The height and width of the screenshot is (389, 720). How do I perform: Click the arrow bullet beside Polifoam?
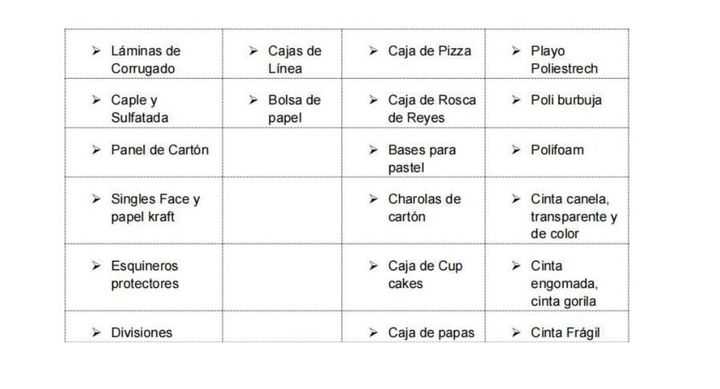[x=516, y=150]
